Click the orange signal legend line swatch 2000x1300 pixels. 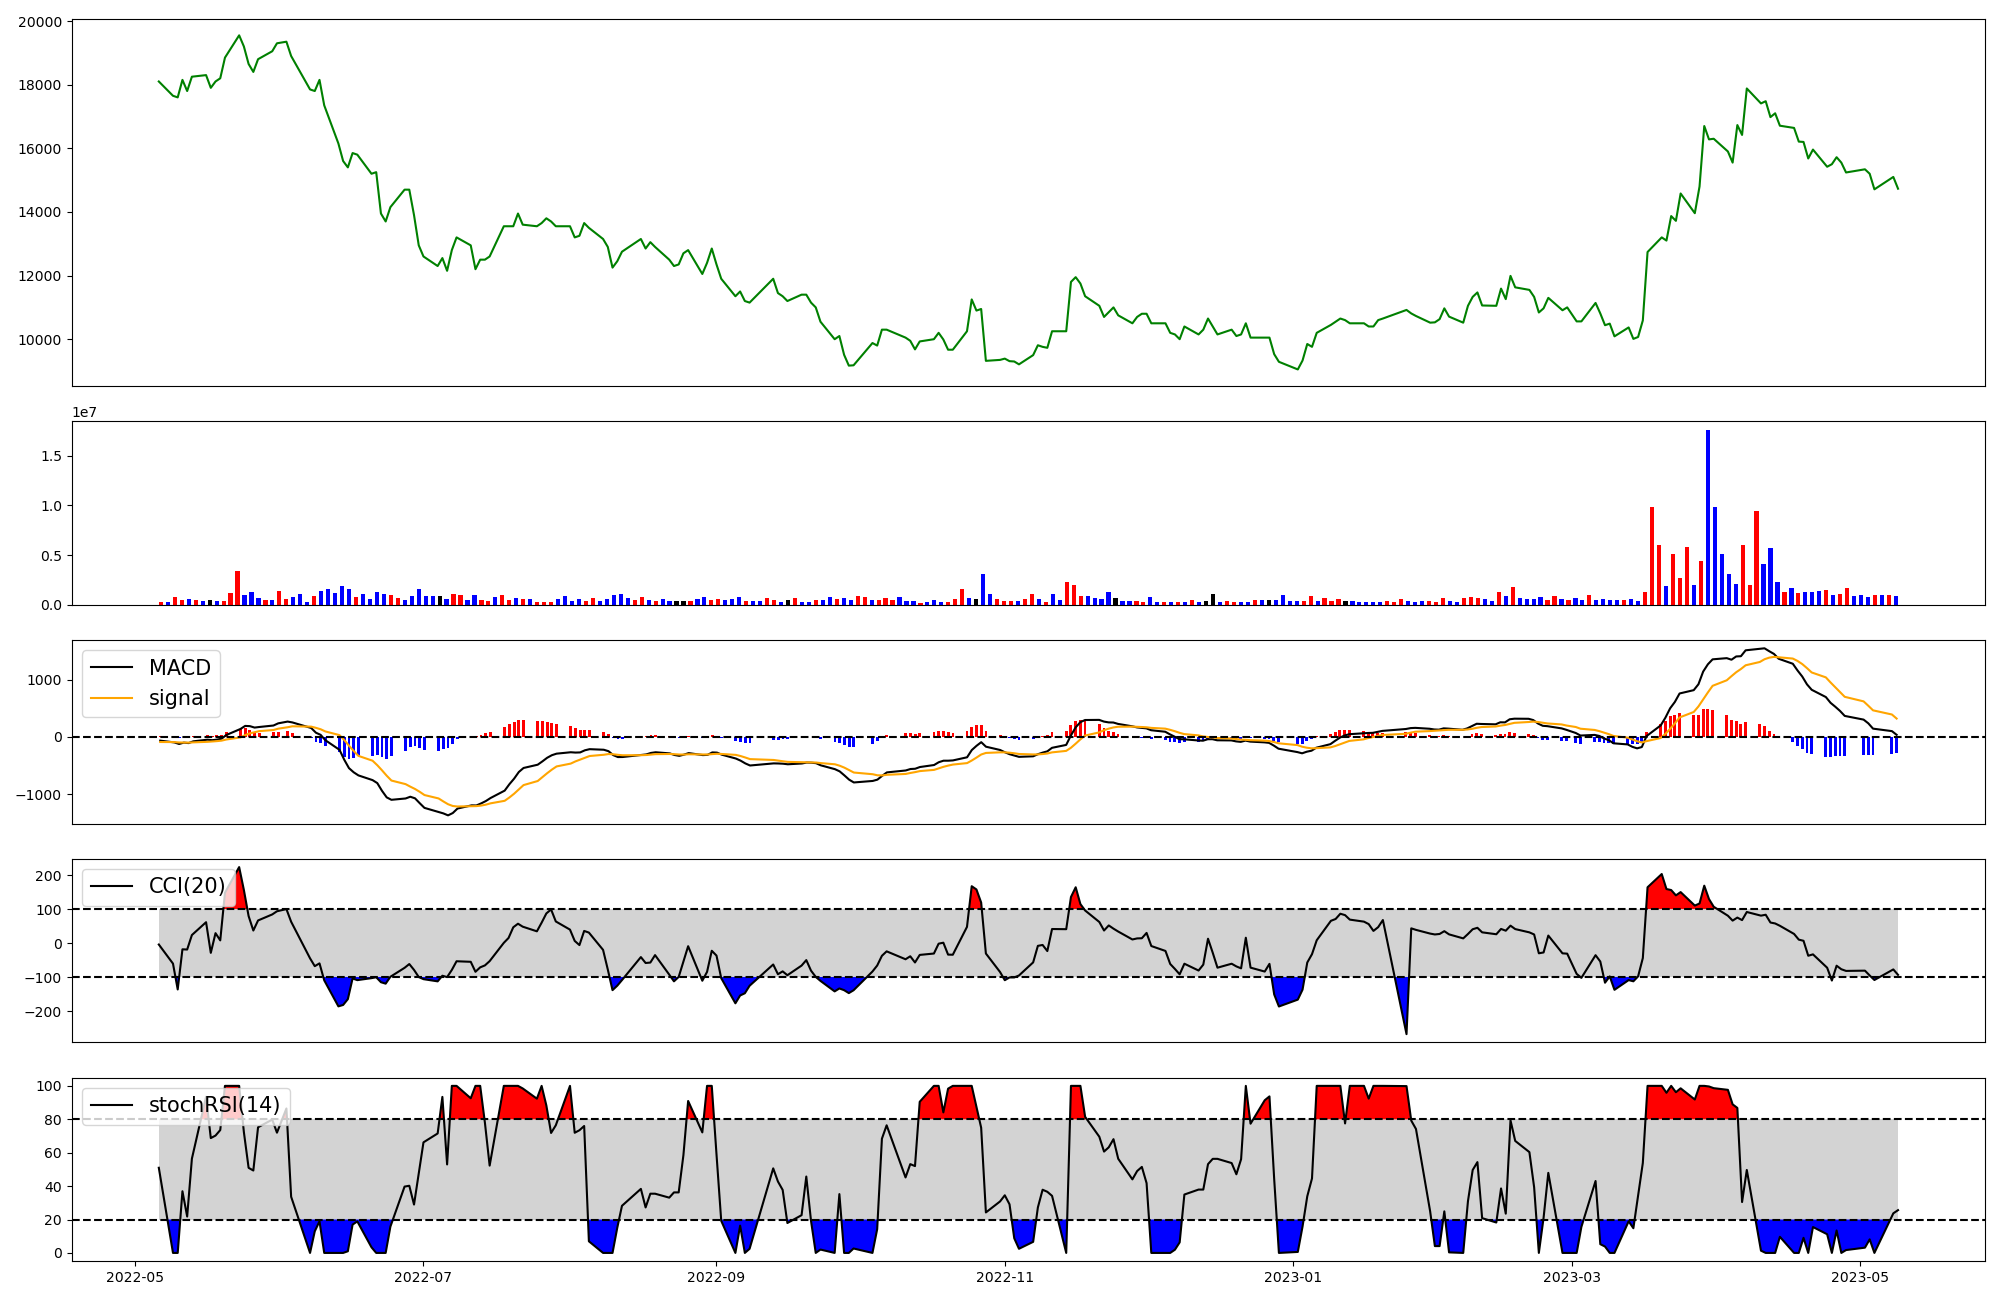(111, 699)
